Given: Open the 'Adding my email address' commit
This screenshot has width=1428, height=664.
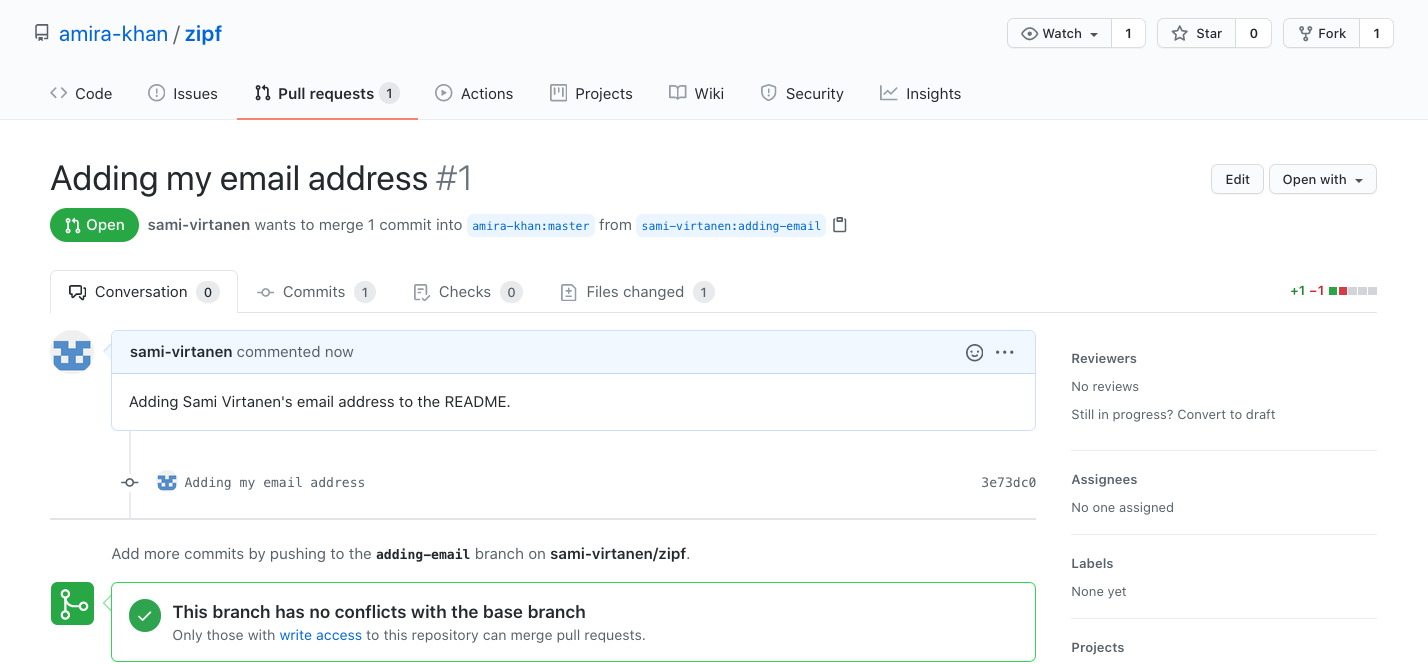Looking at the screenshot, I should pyautogui.click(x=275, y=482).
